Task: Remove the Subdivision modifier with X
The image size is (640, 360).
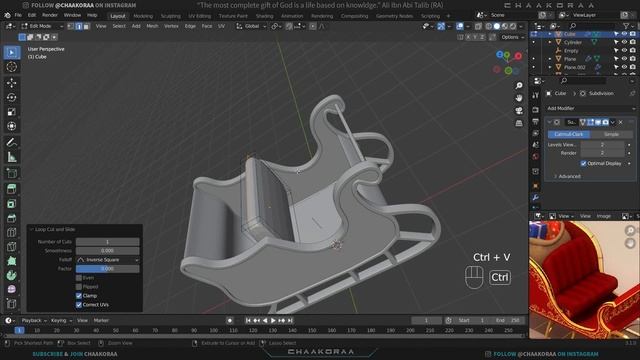Action: tap(621, 122)
